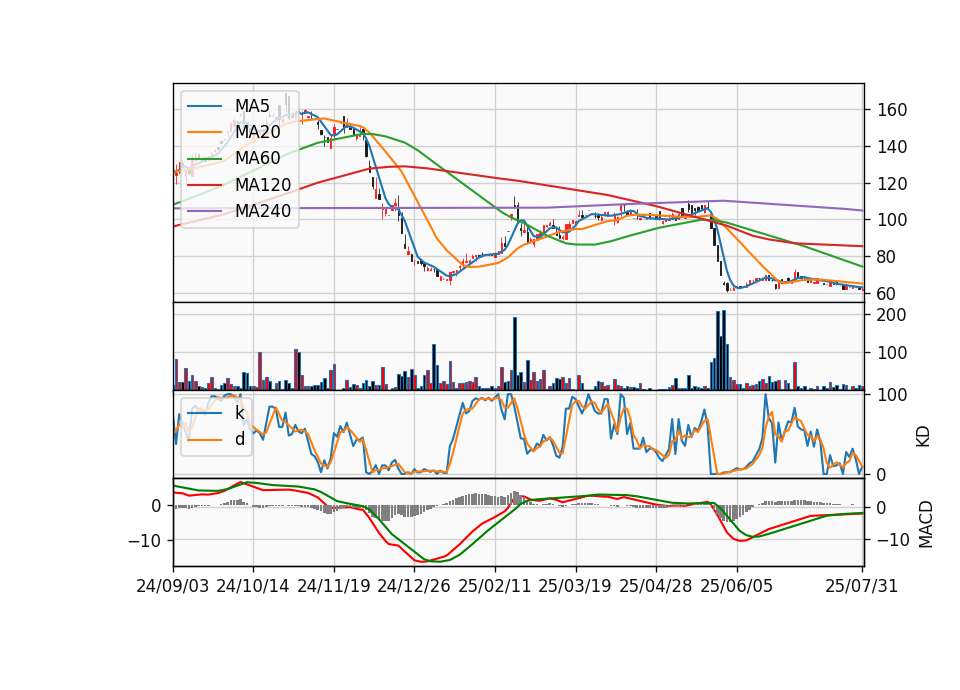
Task: Click the MA240 legend label
Action: (263, 211)
